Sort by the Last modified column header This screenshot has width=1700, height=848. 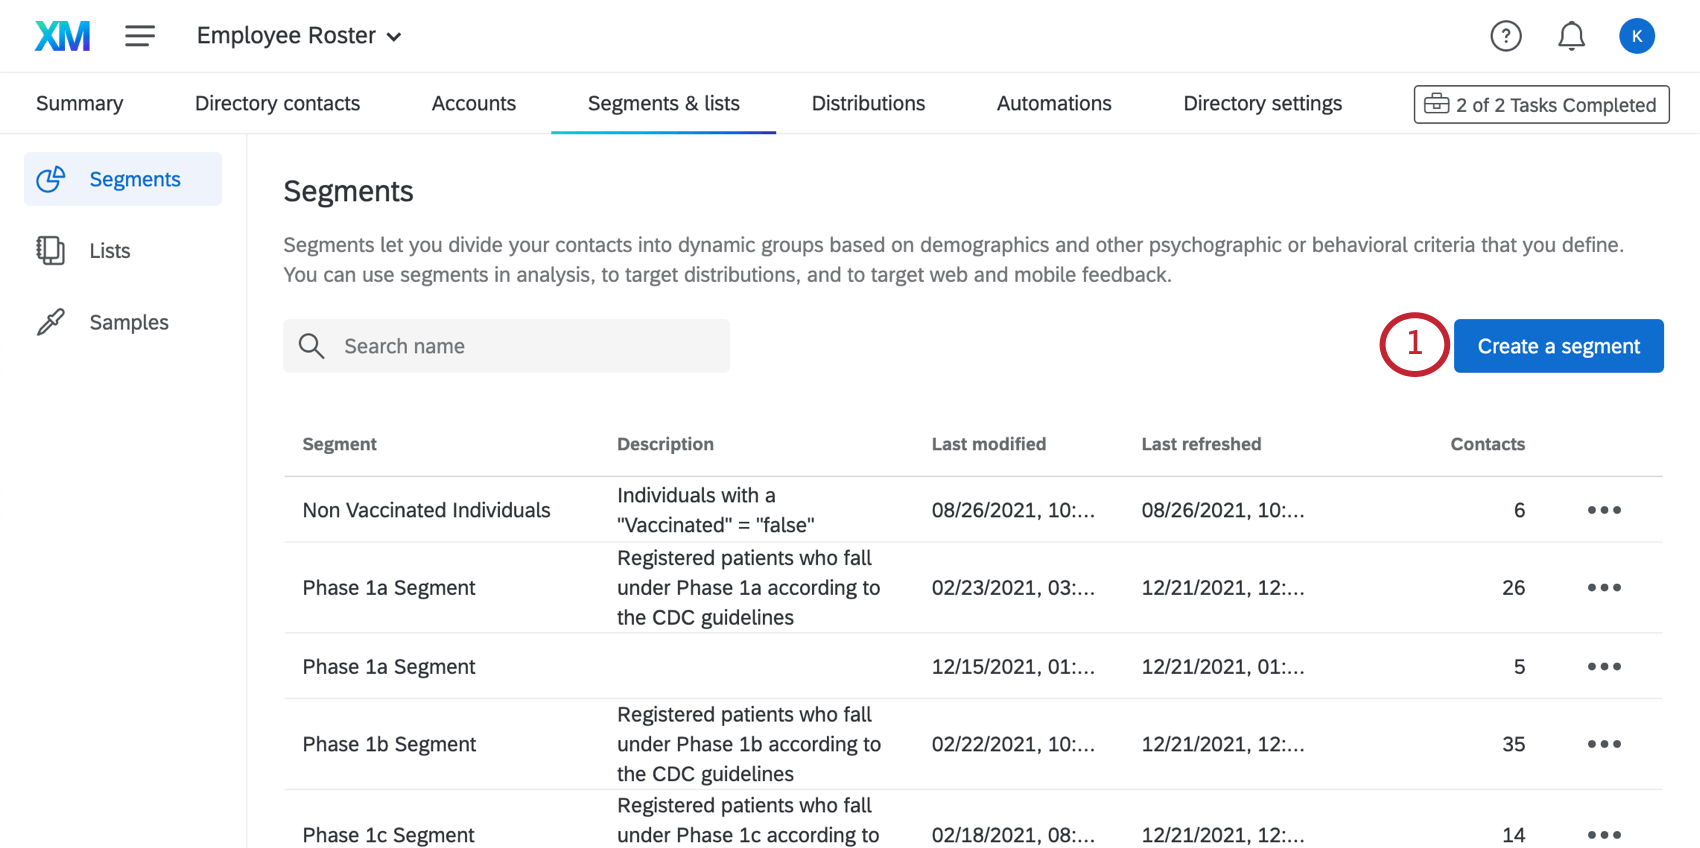tap(988, 444)
